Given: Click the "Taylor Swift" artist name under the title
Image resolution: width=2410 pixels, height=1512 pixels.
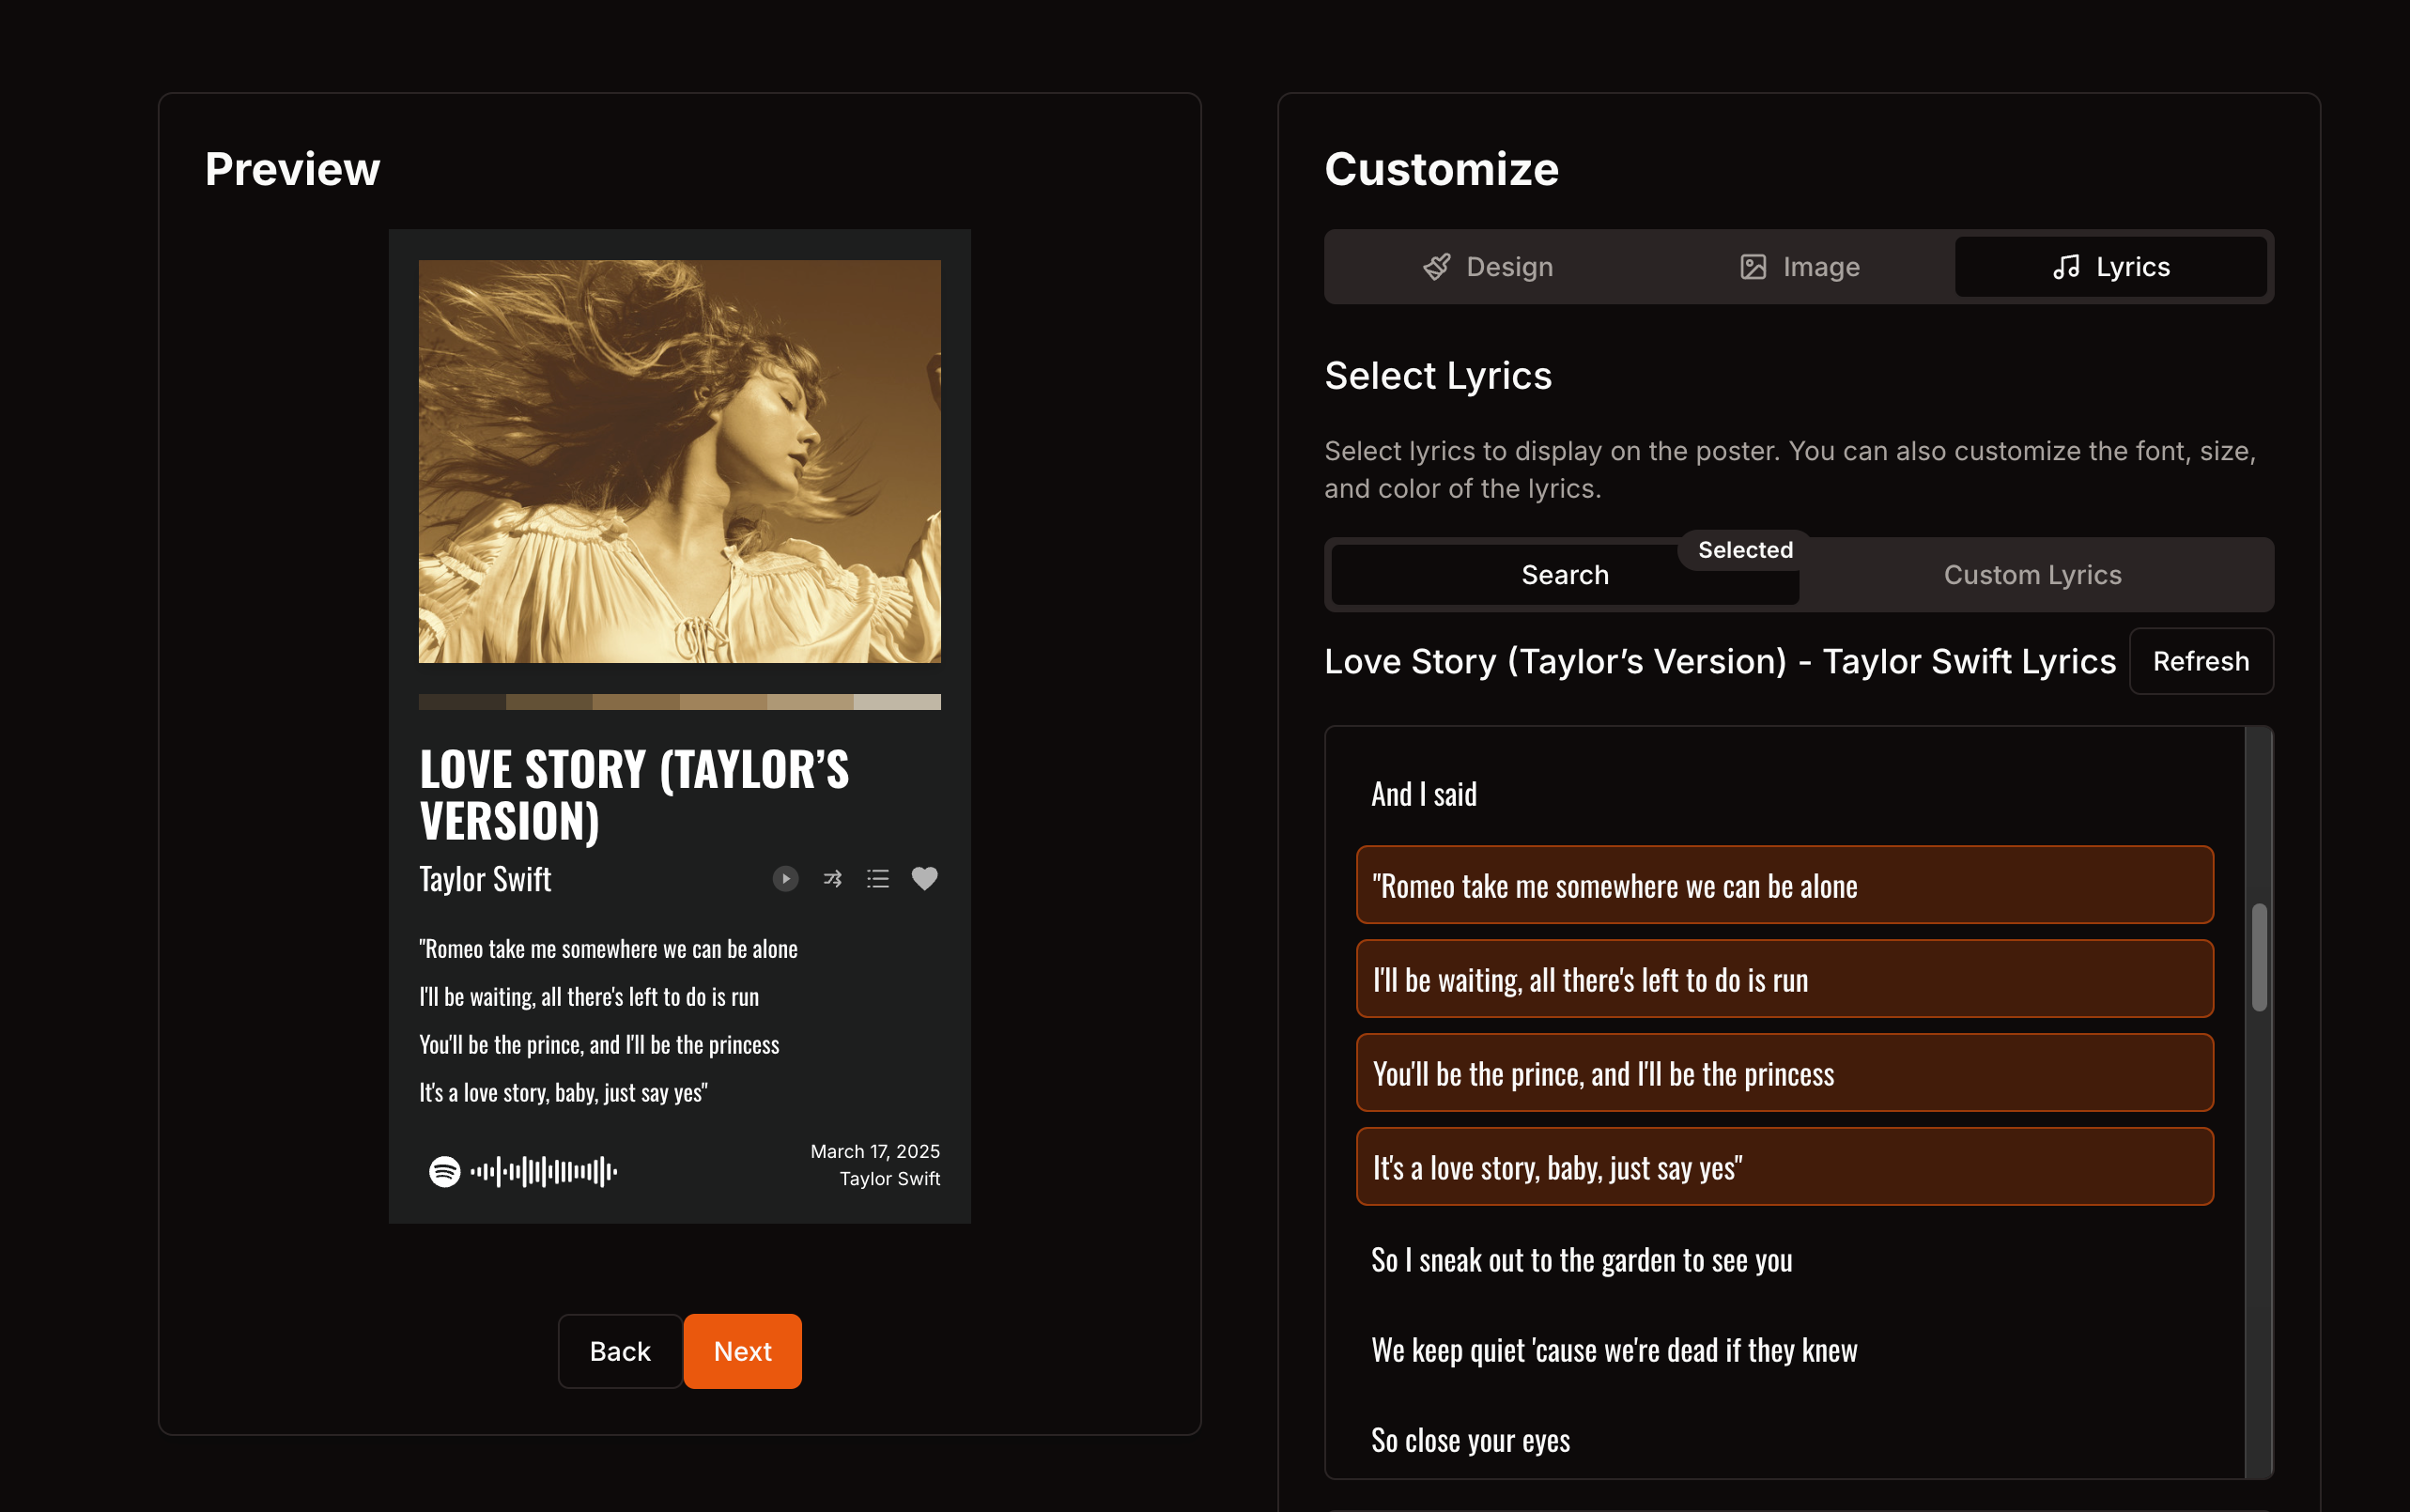Looking at the screenshot, I should pyautogui.click(x=485, y=879).
